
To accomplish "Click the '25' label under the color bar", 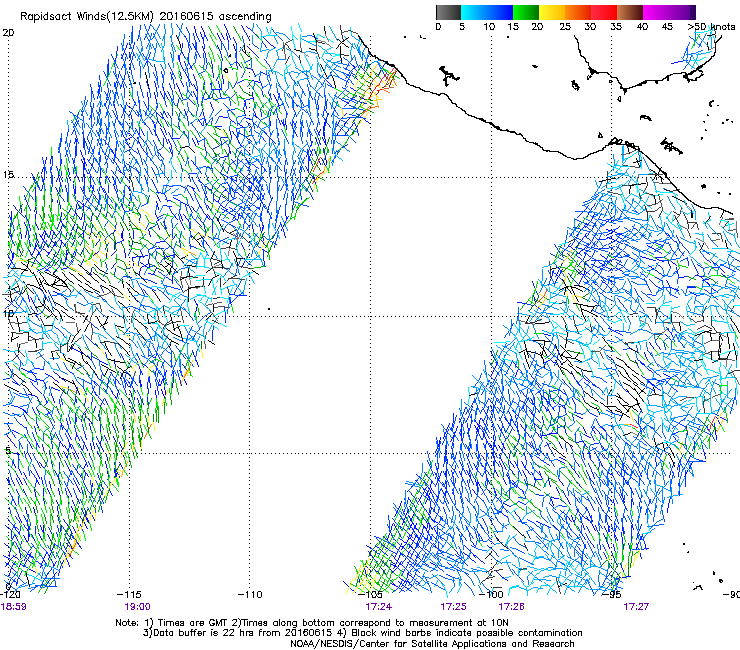I will coord(565,26).
